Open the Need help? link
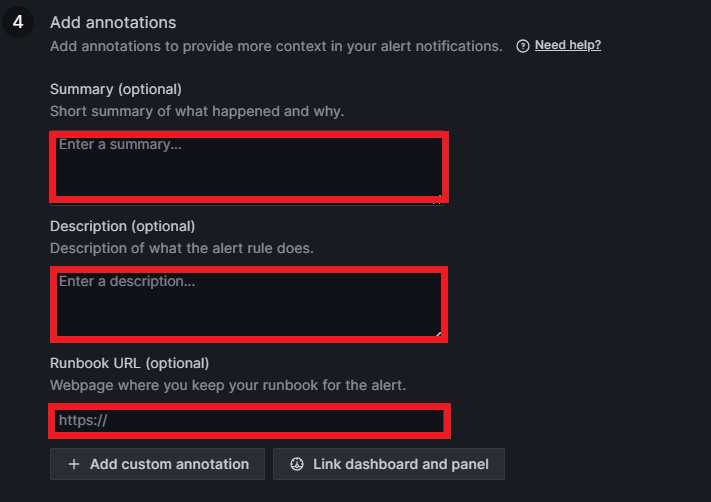 click(x=568, y=45)
